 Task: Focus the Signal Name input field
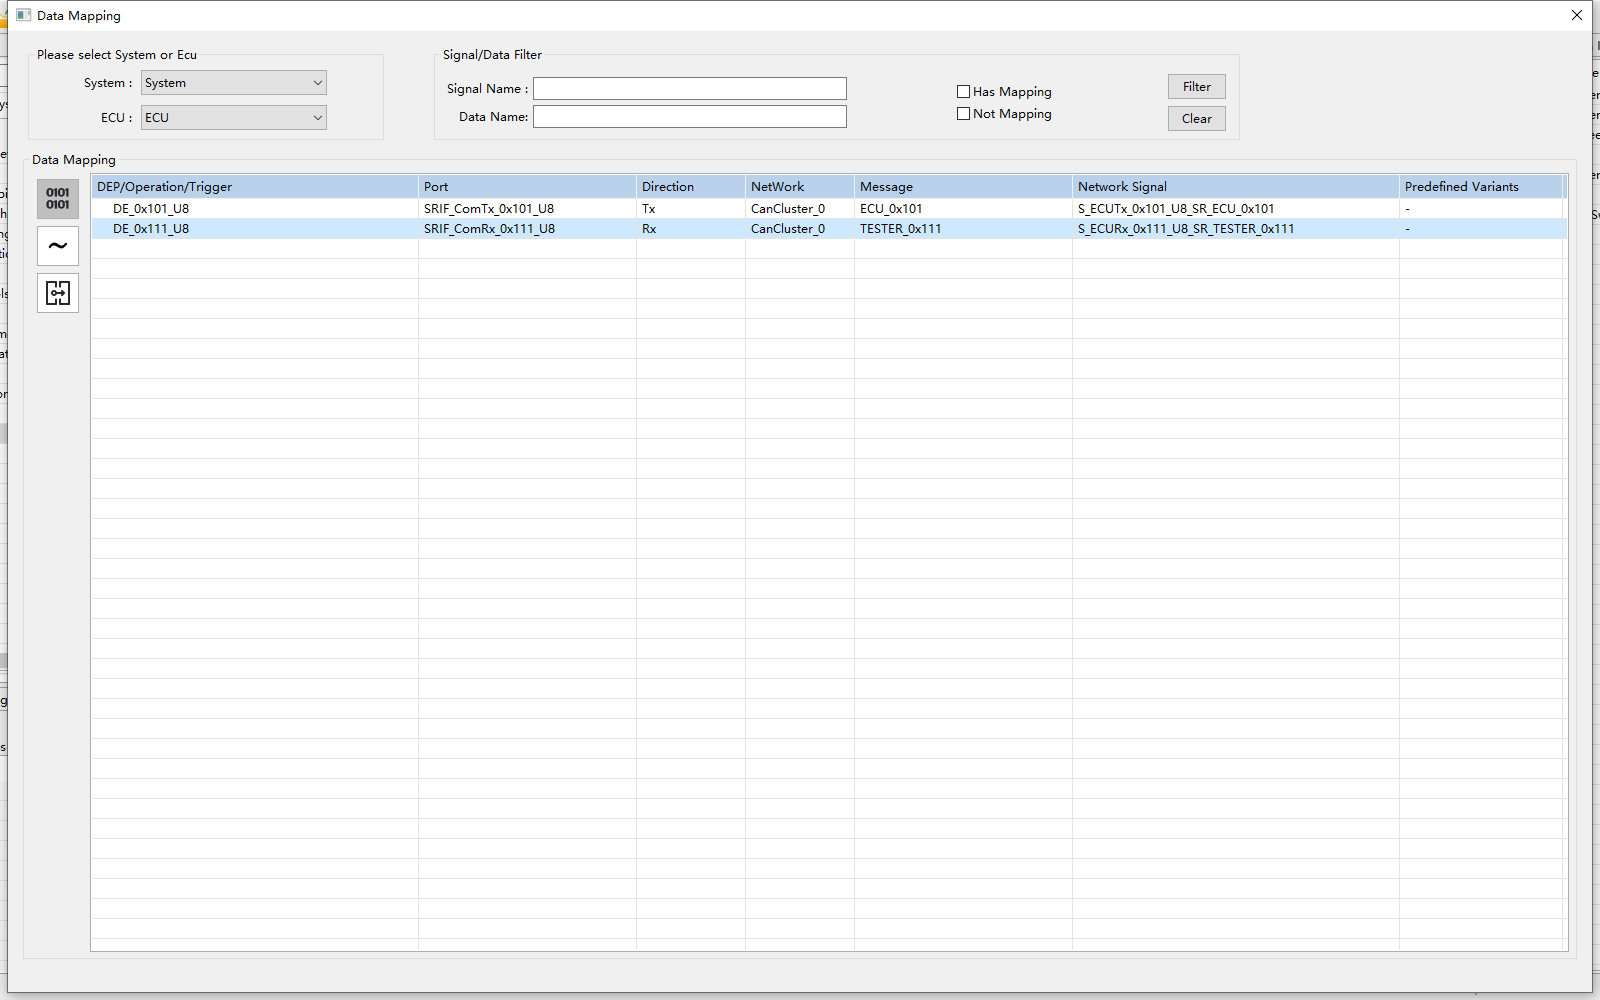tap(689, 89)
